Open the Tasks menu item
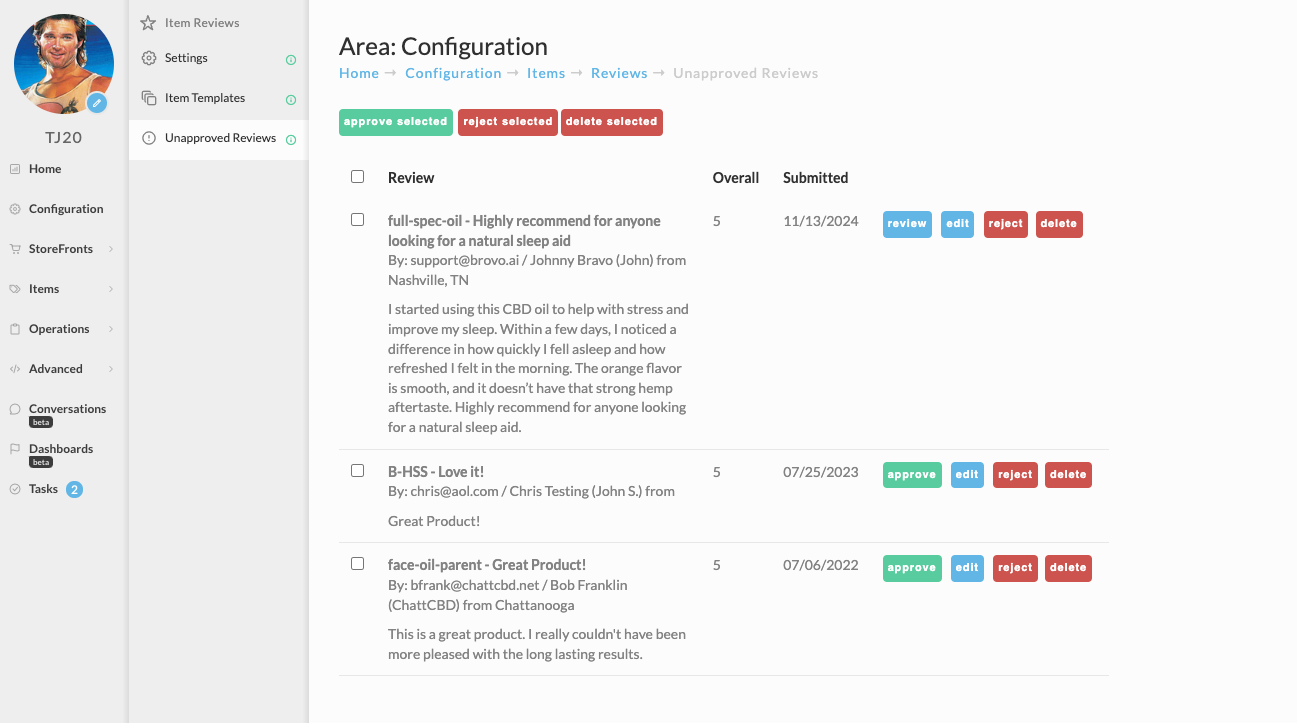 pyautogui.click(x=44, y=490)
